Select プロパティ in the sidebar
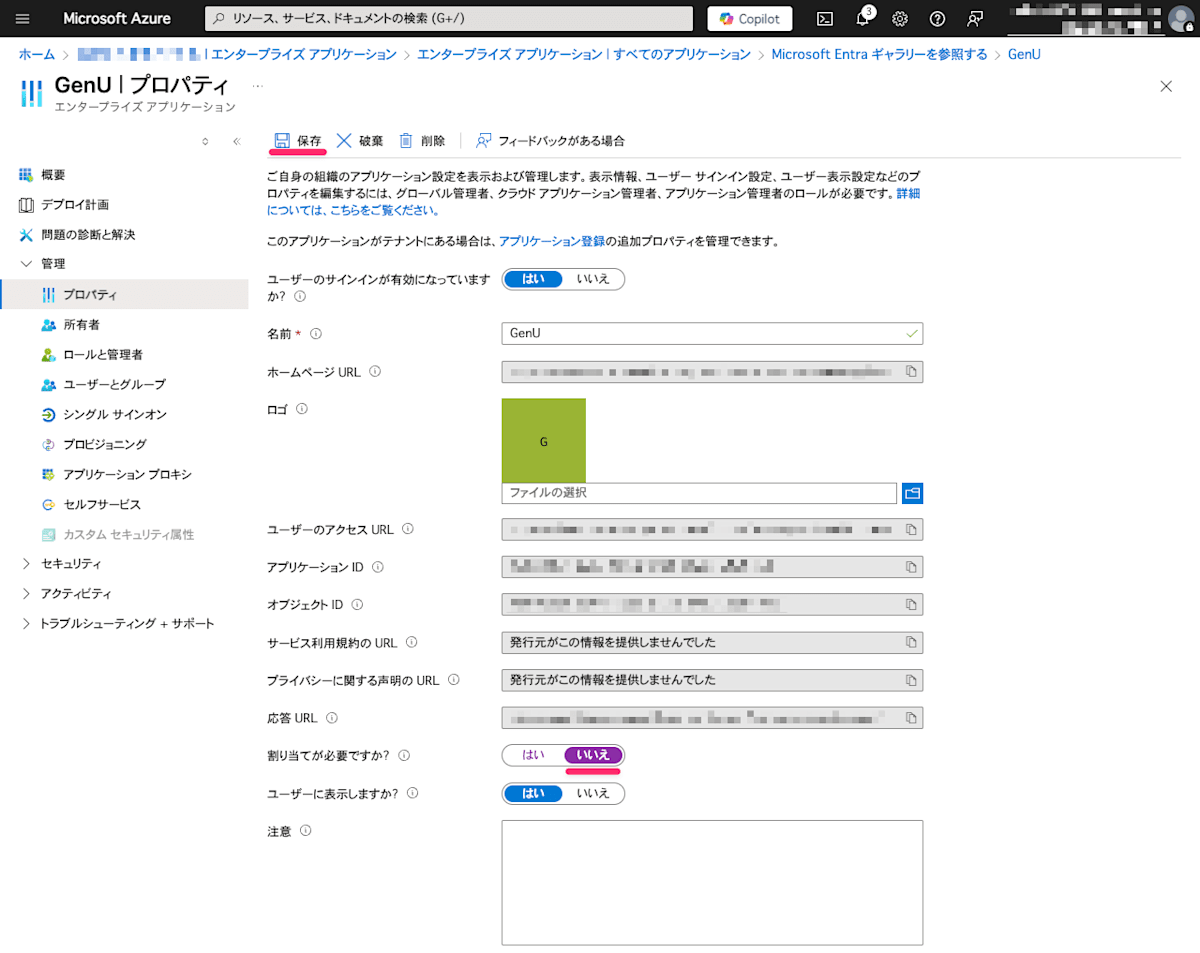The height and width of the screenshot is (953, 1200). (124, 295)
